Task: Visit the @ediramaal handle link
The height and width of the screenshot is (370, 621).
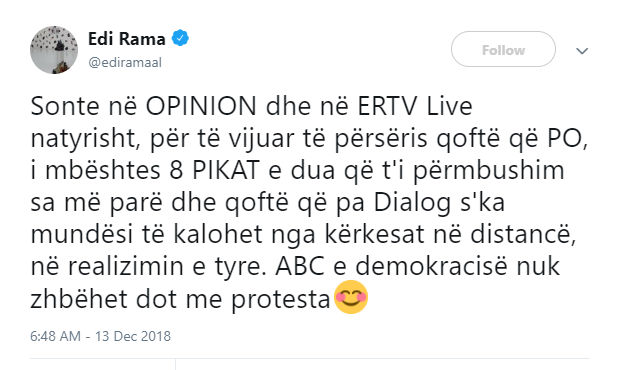Action: click(x=125, y=62)
